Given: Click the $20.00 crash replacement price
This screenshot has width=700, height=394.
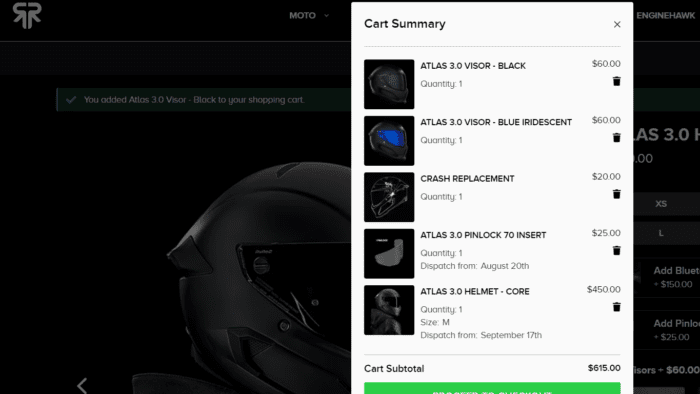Looking at the screenshot, I should pyautogui.click(x=606, y=177).
